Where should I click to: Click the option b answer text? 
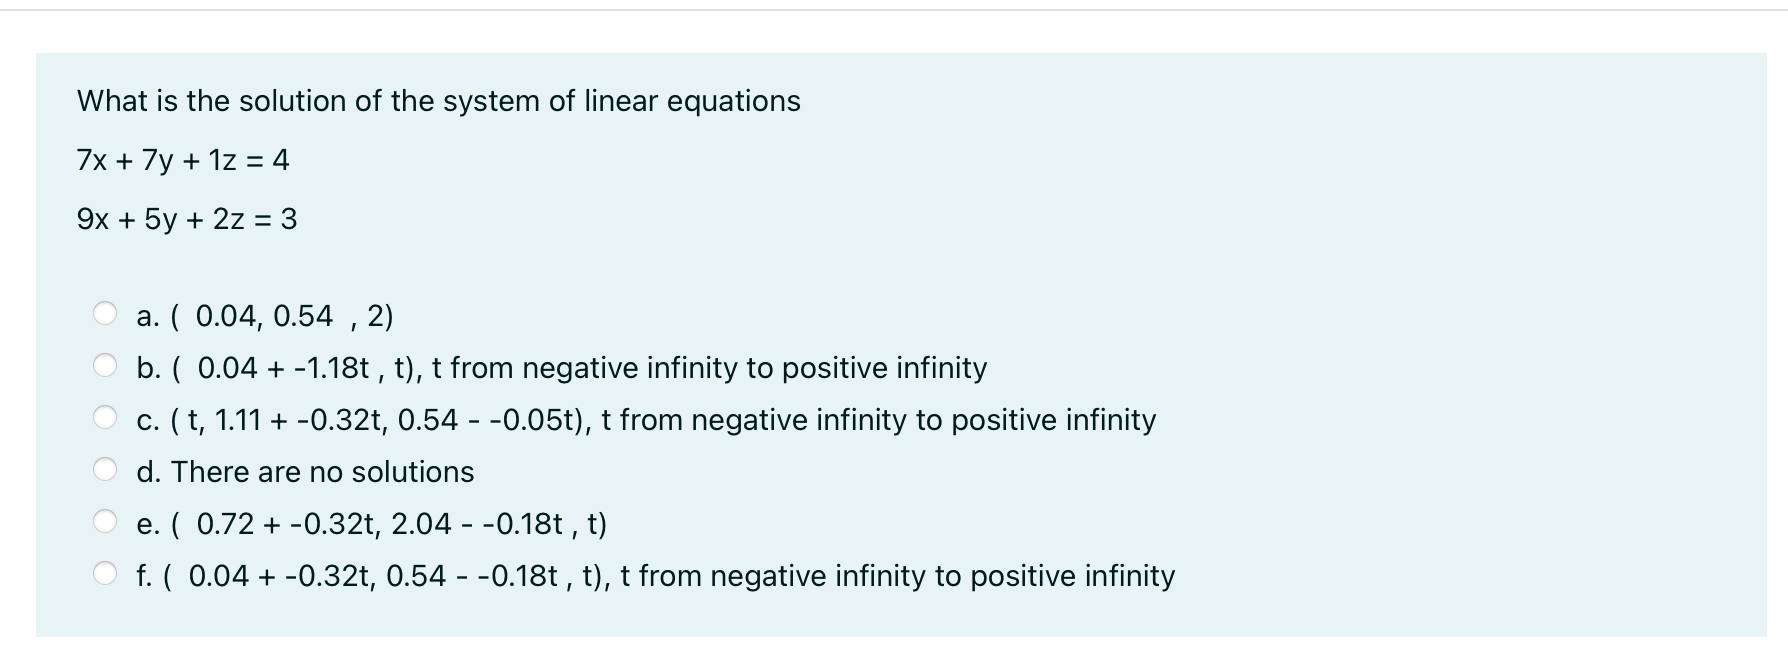(560, 368)
